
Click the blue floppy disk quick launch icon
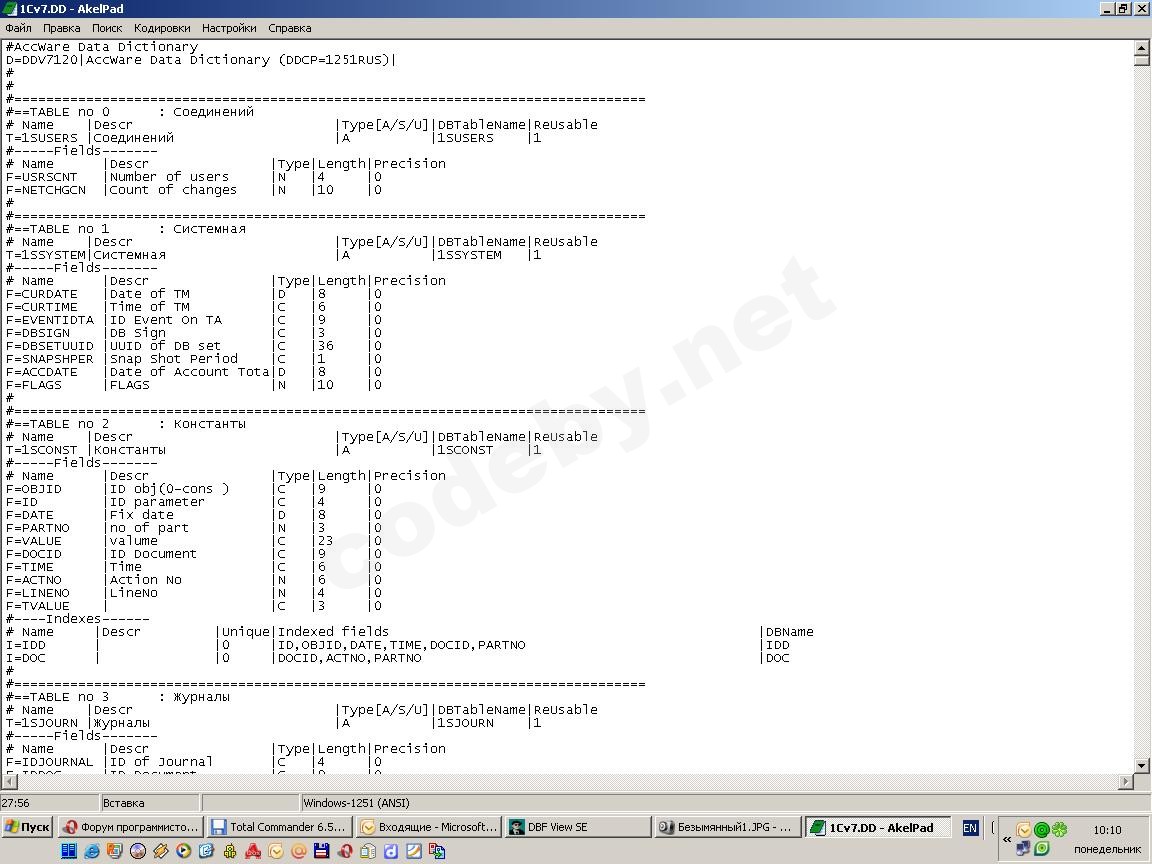321,851
